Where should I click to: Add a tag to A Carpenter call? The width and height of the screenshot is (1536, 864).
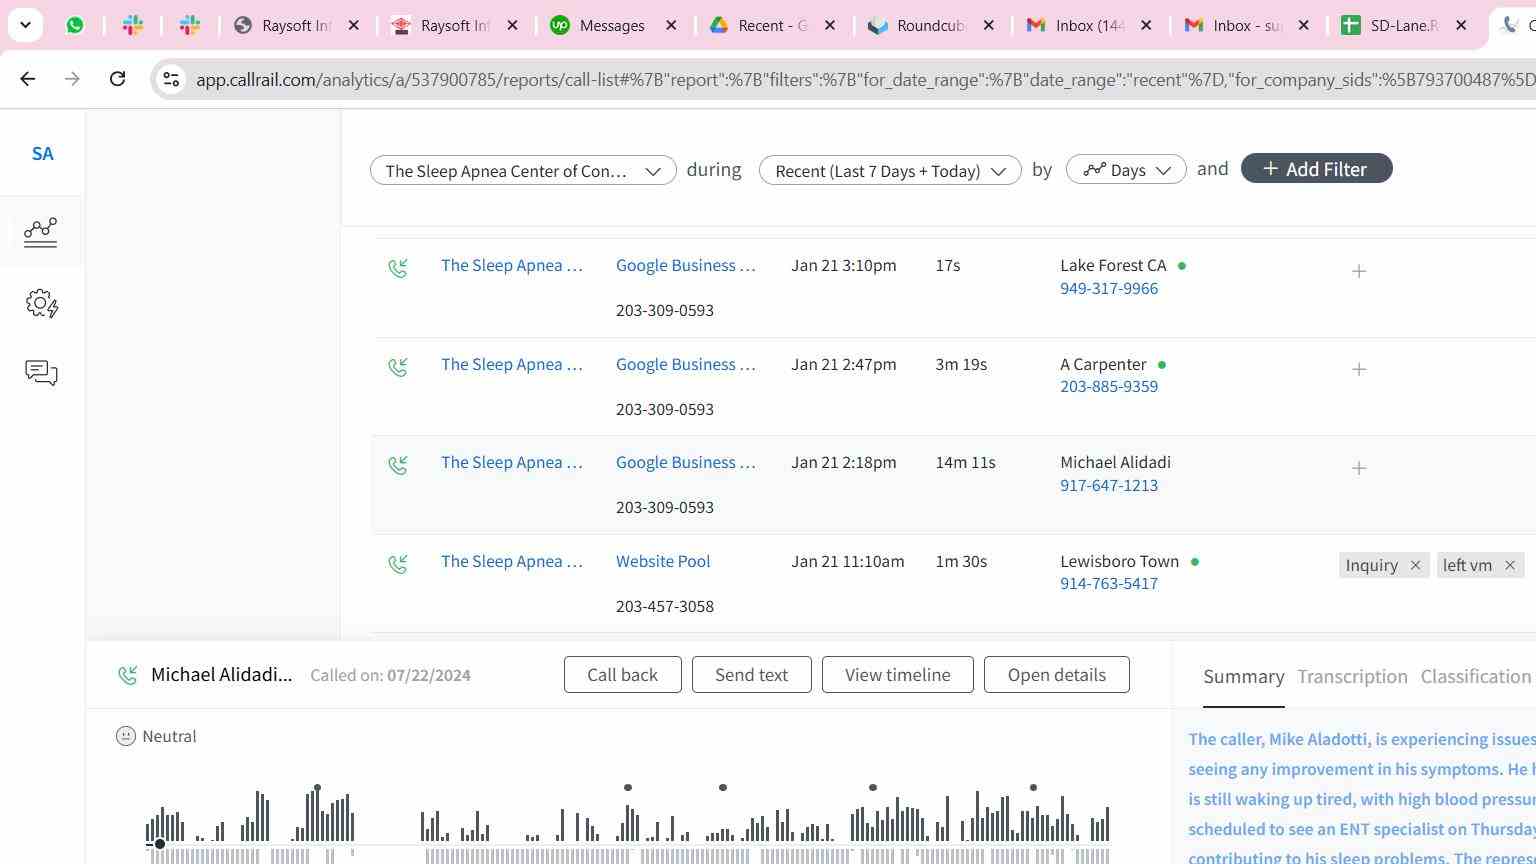1359,369
